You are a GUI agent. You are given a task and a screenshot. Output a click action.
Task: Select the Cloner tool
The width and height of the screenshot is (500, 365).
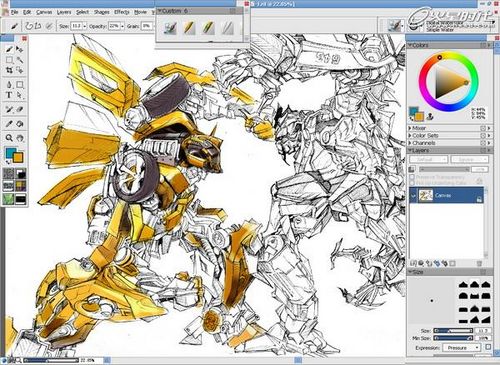click(x=9, y=109)
